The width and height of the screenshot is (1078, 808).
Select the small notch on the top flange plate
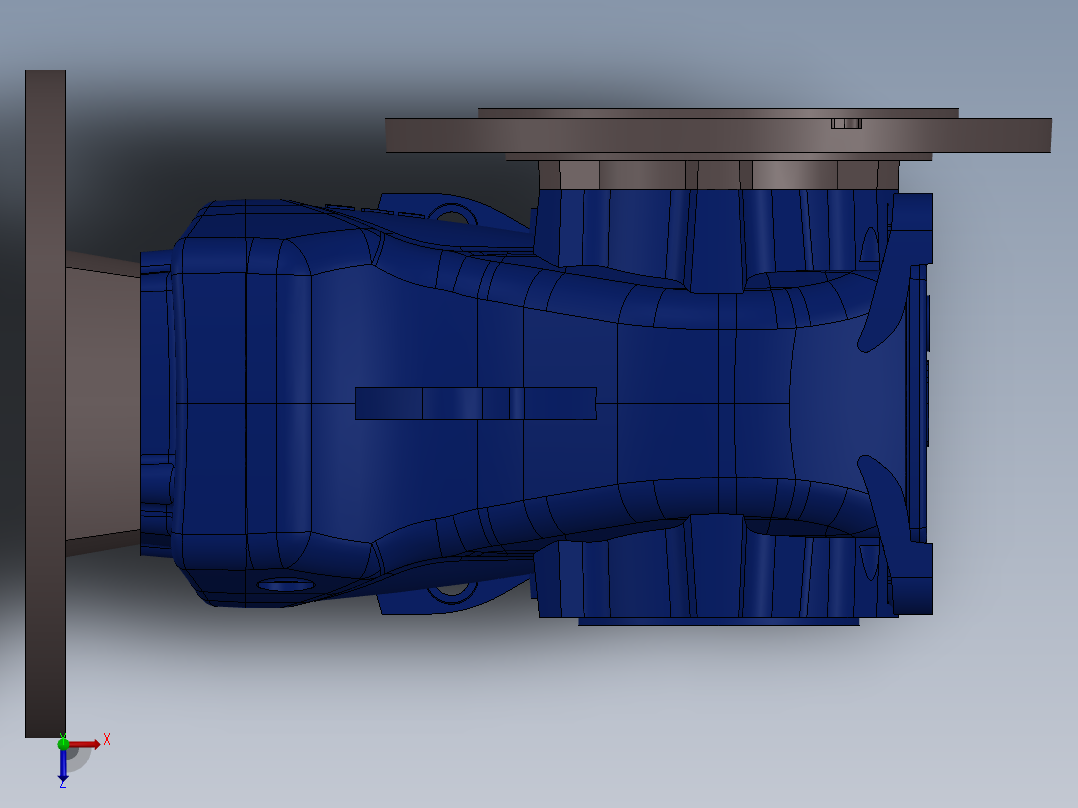point(846,123)
